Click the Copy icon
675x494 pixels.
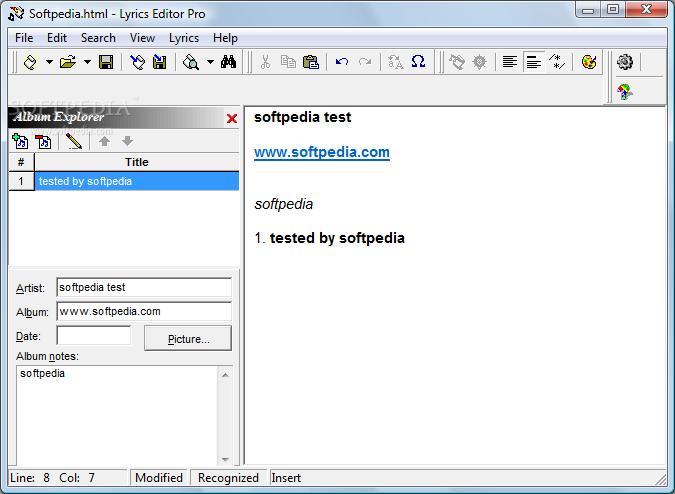pos(288,62)
